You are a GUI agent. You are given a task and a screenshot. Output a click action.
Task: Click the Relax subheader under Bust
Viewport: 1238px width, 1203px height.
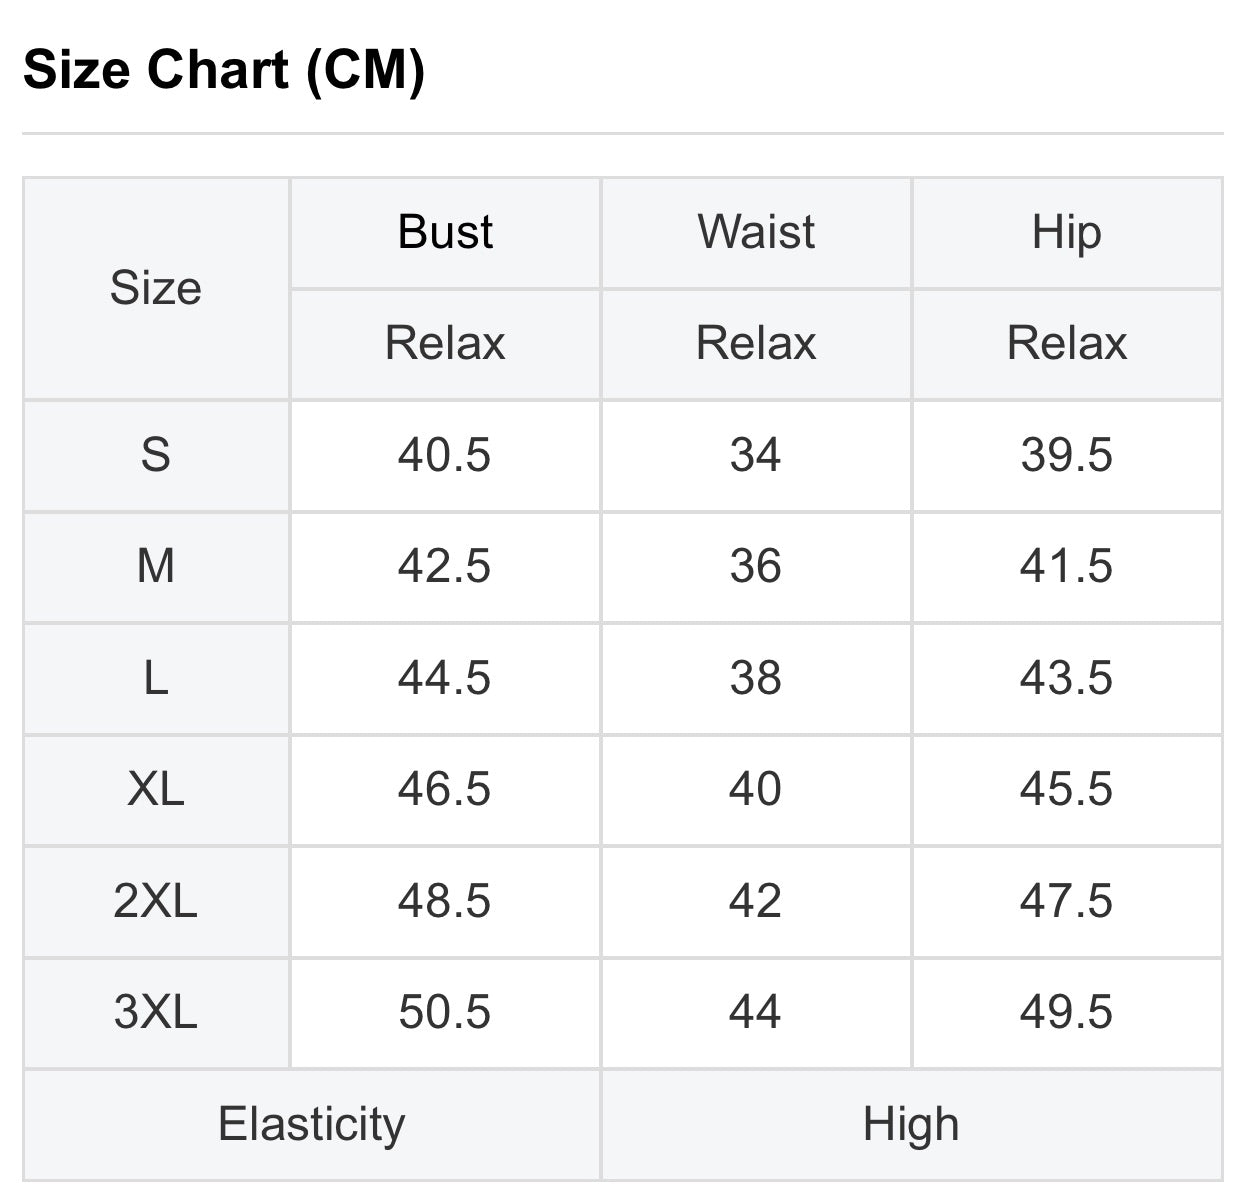pos(445,344)
